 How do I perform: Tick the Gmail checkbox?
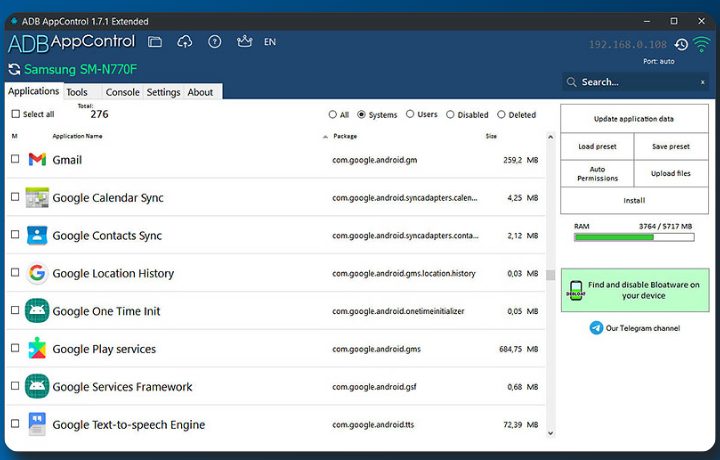(x=15, y=159)
